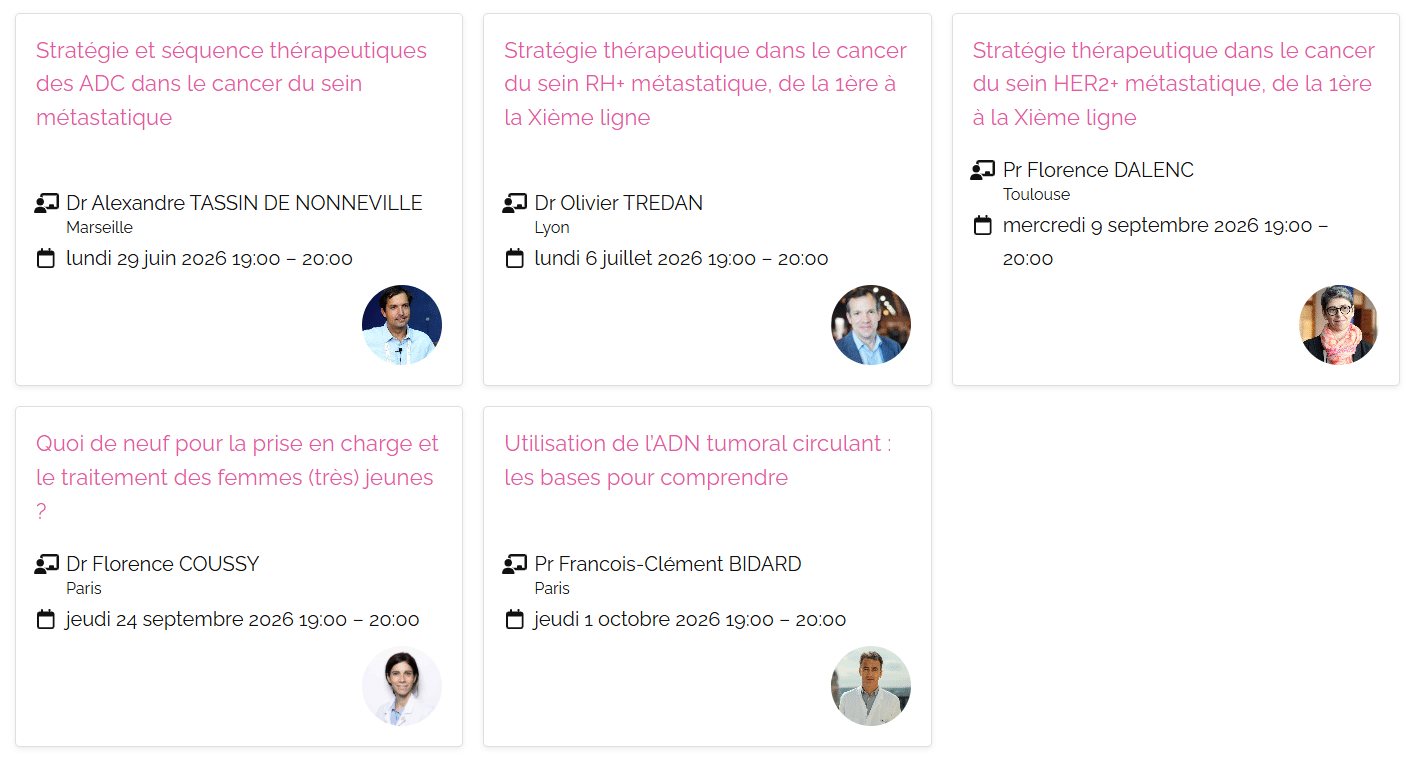Open the circulating tumor DNA webinar title
The width and height of the screenshot is (1415, 763).
(x=697, y=460)
